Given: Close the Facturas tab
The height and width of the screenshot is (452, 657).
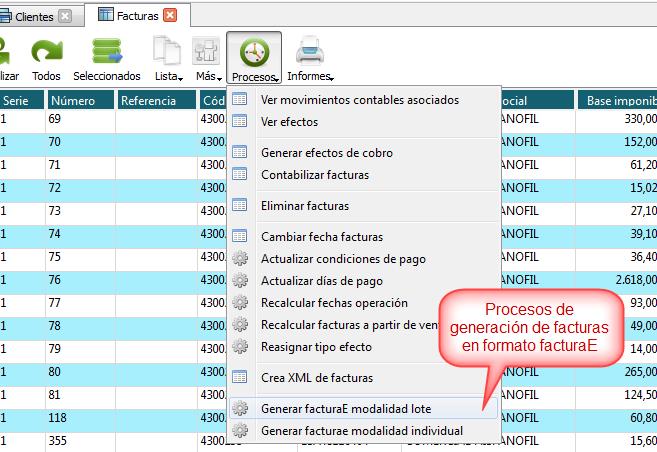Looking at the screenshot, I should click(170, 15).
